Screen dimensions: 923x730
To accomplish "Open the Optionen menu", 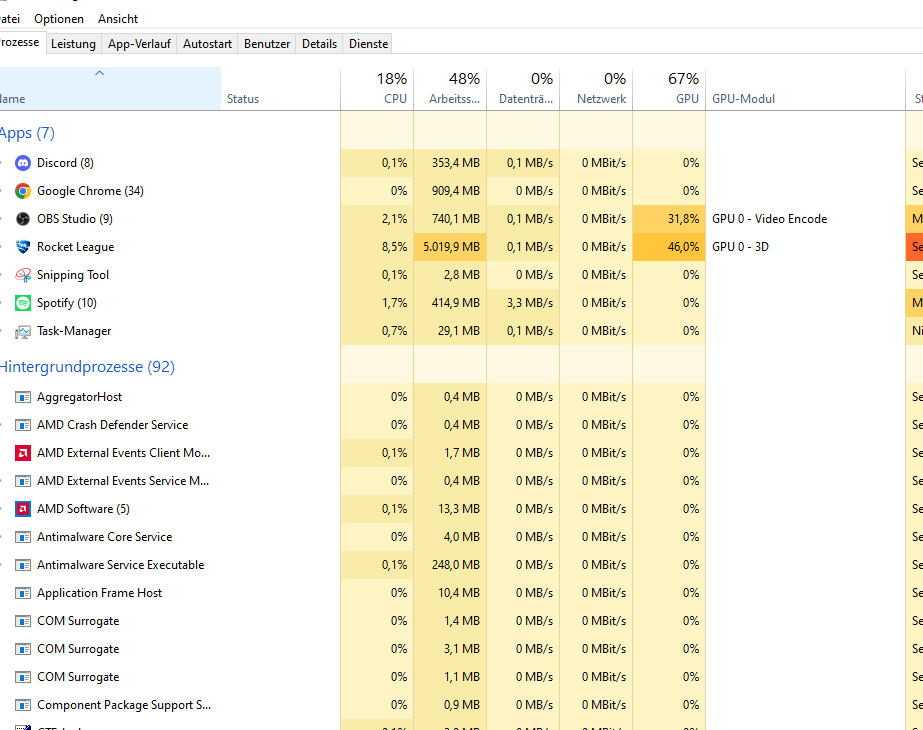I will pos(59,19).
